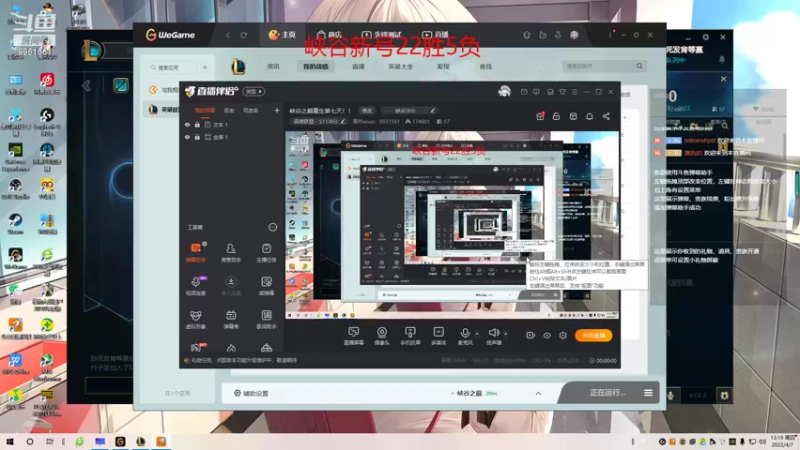This screenshot has height=450, width=800.
Task: Open the 主播任务 tool
Action: 266,252
